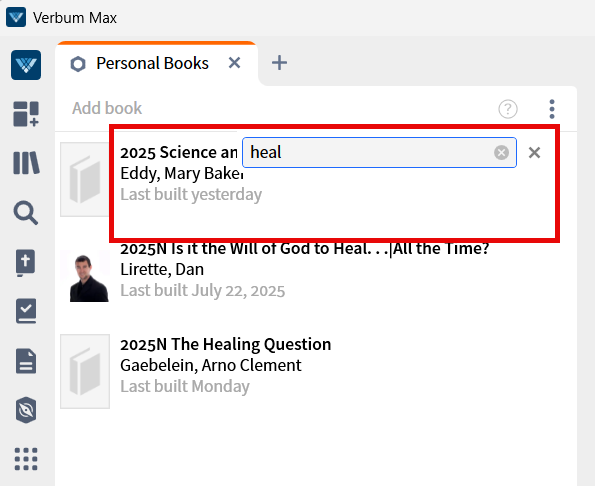Select 2025N The Healing Question title
The height and width of the screenshot is (486, 595).
click(225, 344)
